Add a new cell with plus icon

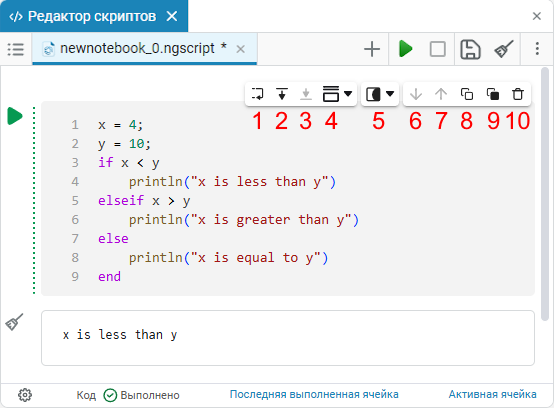pyautogui.click(x=372, y=49)
